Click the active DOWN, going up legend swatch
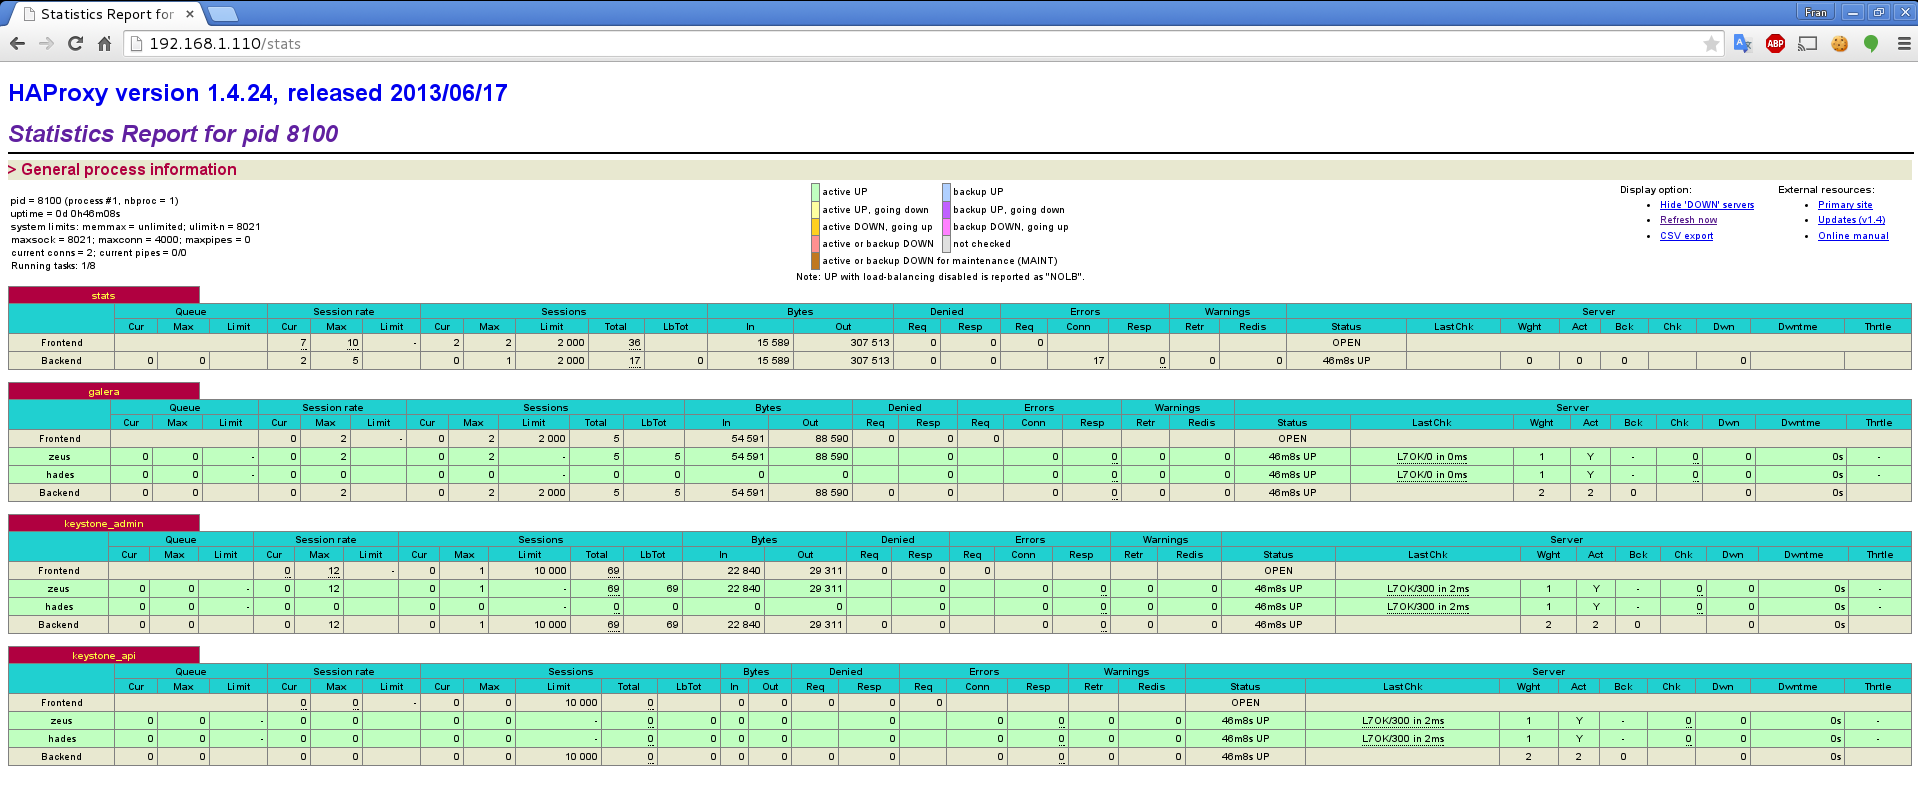Image resolution: width=1918 pixels, height=789 pixels. (x=815, y=227)
